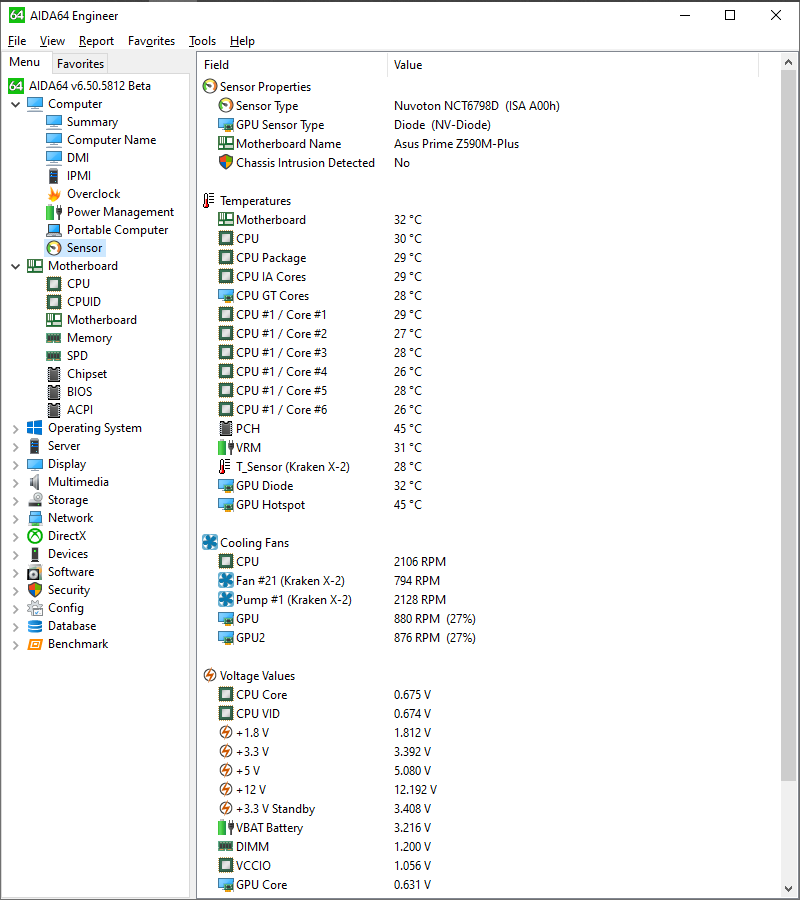The width and height of the screenshot is (800, 900).
Task: Click the AIDA64 v6.50.5812 Beta root icon
Action: tap(15, 86)
